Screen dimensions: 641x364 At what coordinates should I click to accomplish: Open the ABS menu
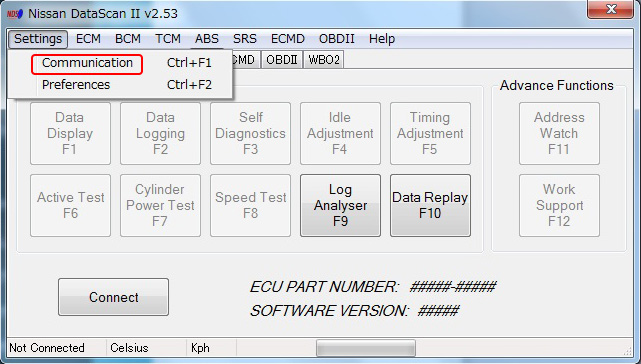(207, 39)
